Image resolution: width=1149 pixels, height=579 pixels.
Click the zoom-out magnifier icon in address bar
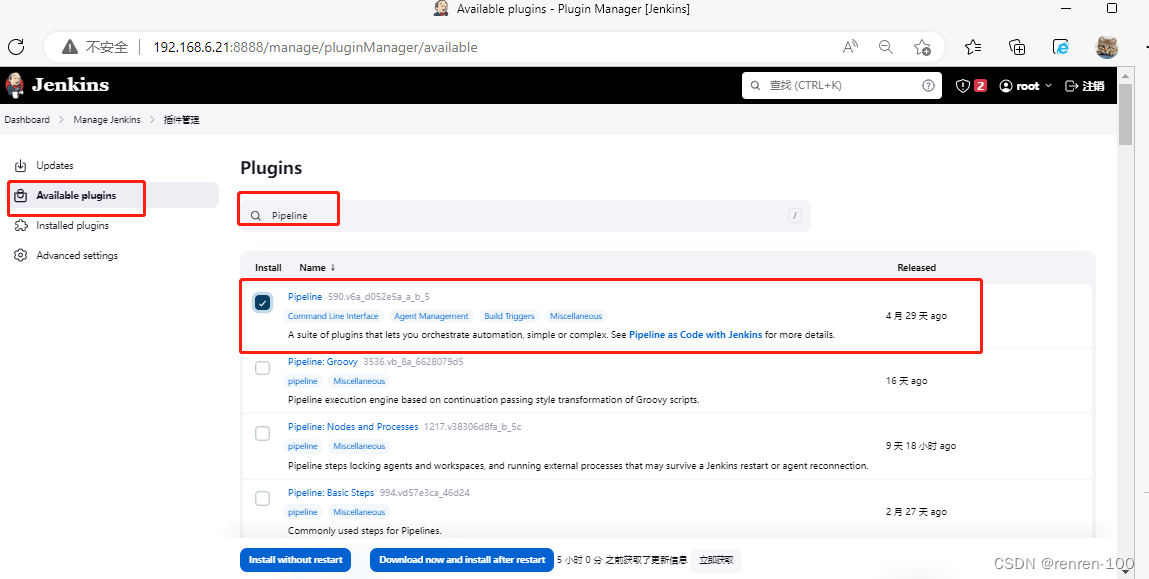[886, 47]
